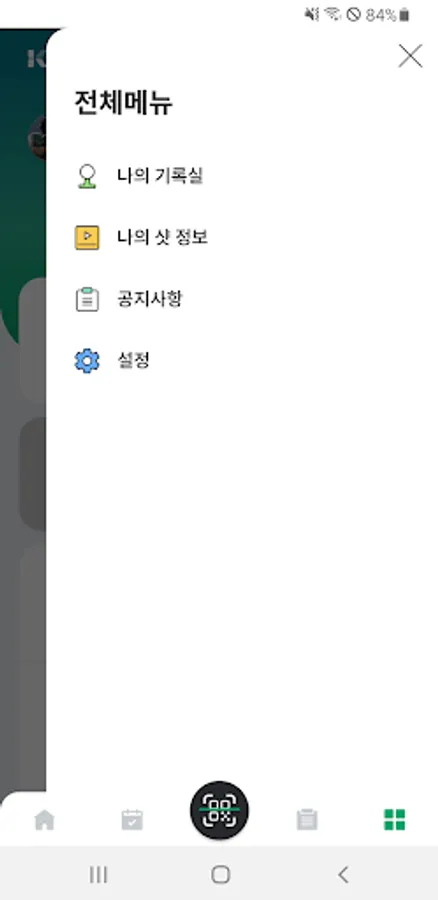Open the 공지사항 notices entry
The height and width of the screenshot is (900, 438).
point(149,299)
